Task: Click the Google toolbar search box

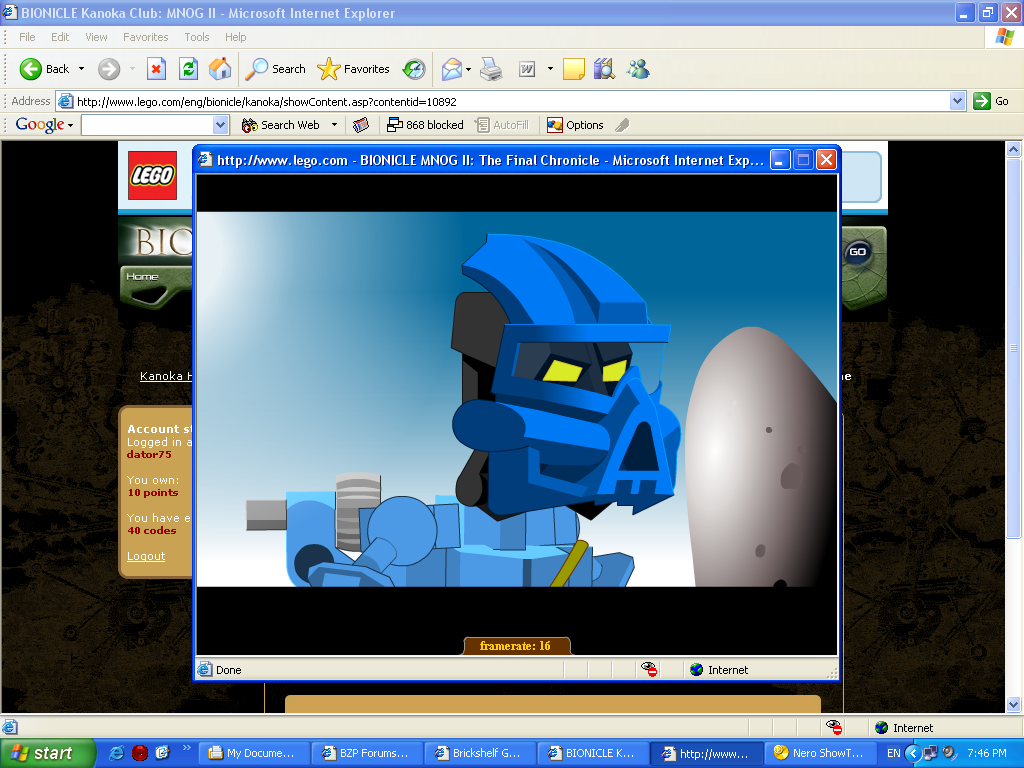Action: pyautogui.click(x=148, y=125)
